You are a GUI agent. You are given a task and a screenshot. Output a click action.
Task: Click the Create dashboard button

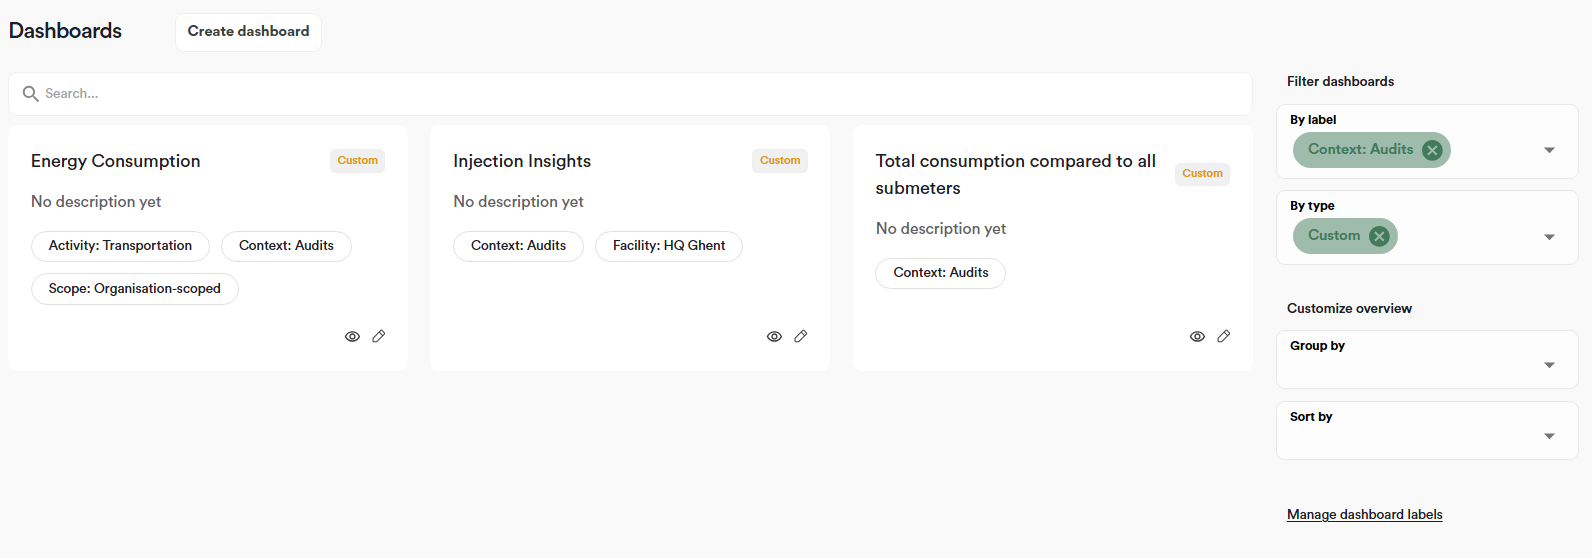coord(248,32)
